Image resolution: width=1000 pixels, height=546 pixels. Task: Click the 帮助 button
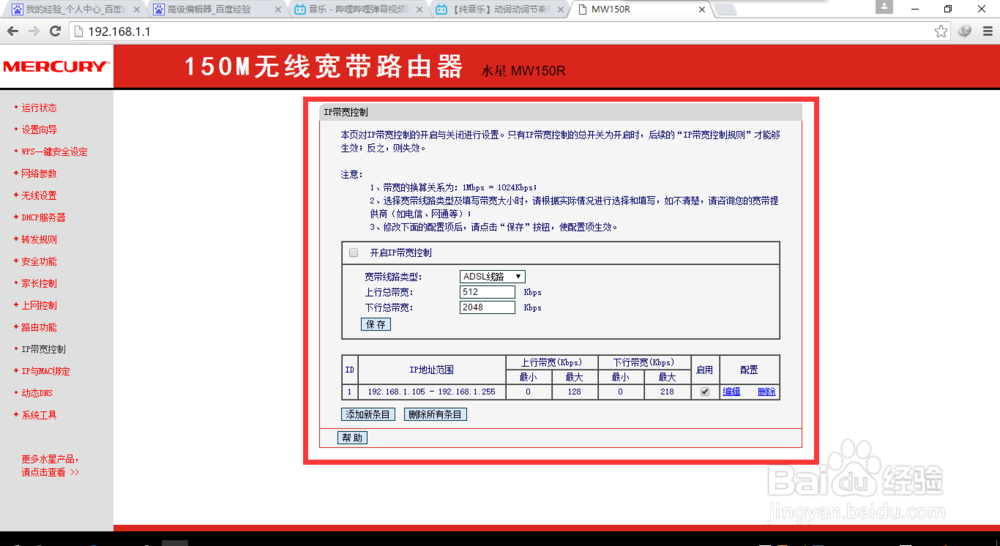point(352,438)
